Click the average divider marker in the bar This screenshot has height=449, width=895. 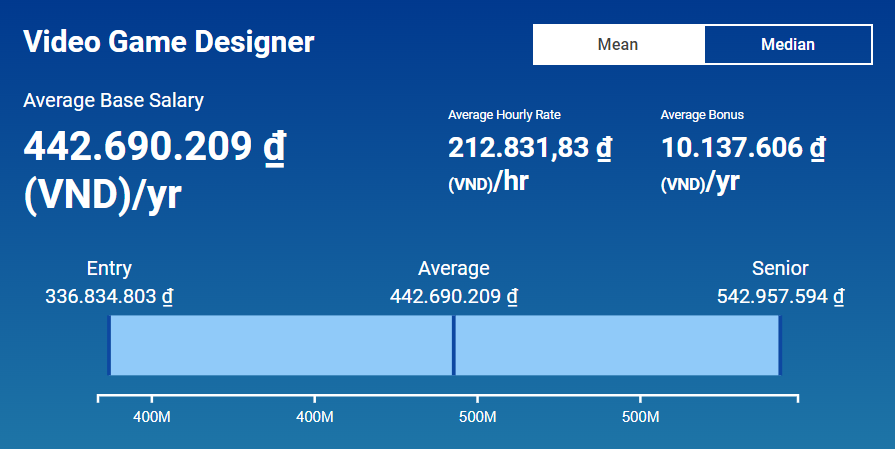[453, 345]
